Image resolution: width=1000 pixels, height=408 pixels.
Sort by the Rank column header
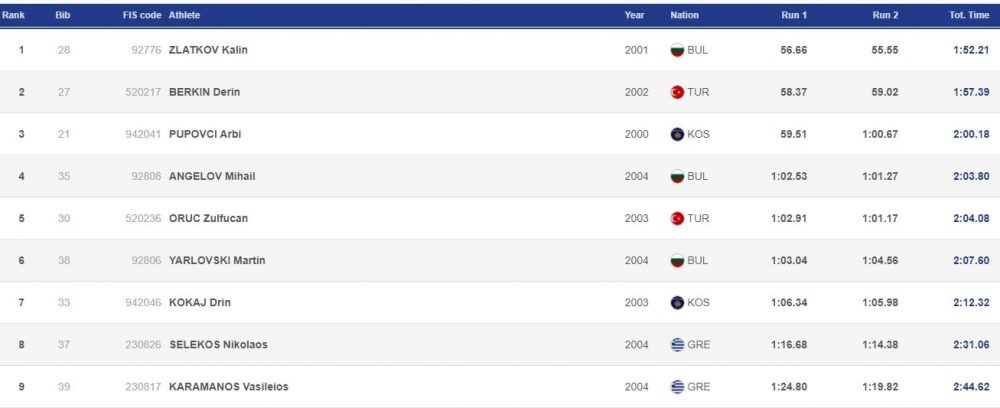(20, 15)
